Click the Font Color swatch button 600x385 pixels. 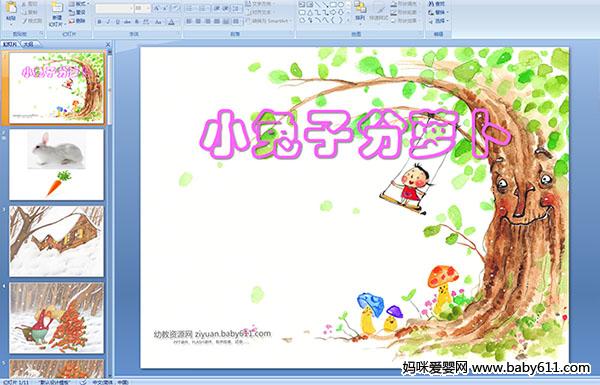coord(171,22)
